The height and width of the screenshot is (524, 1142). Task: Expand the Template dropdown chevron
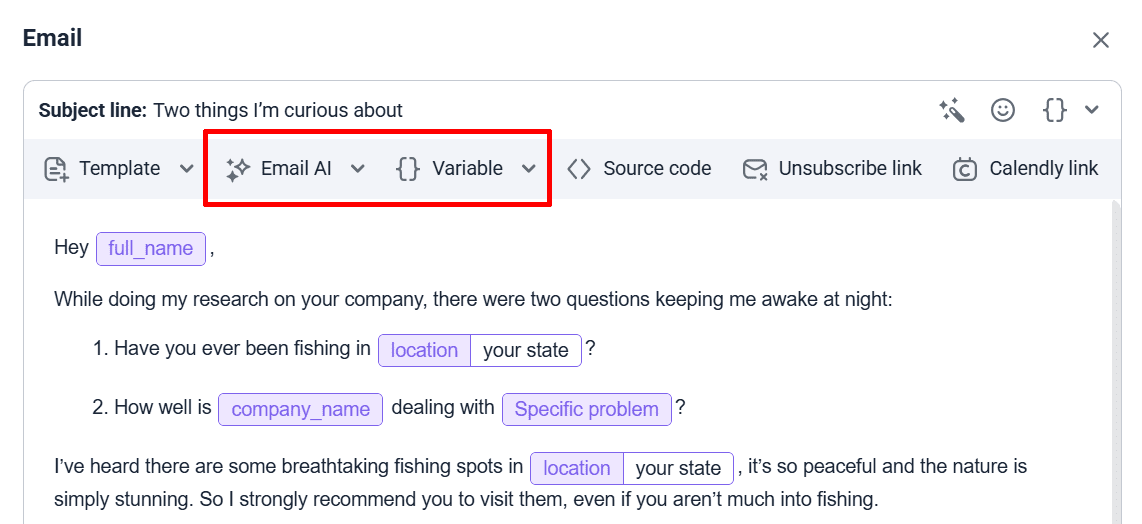click(x=186, y=169)
